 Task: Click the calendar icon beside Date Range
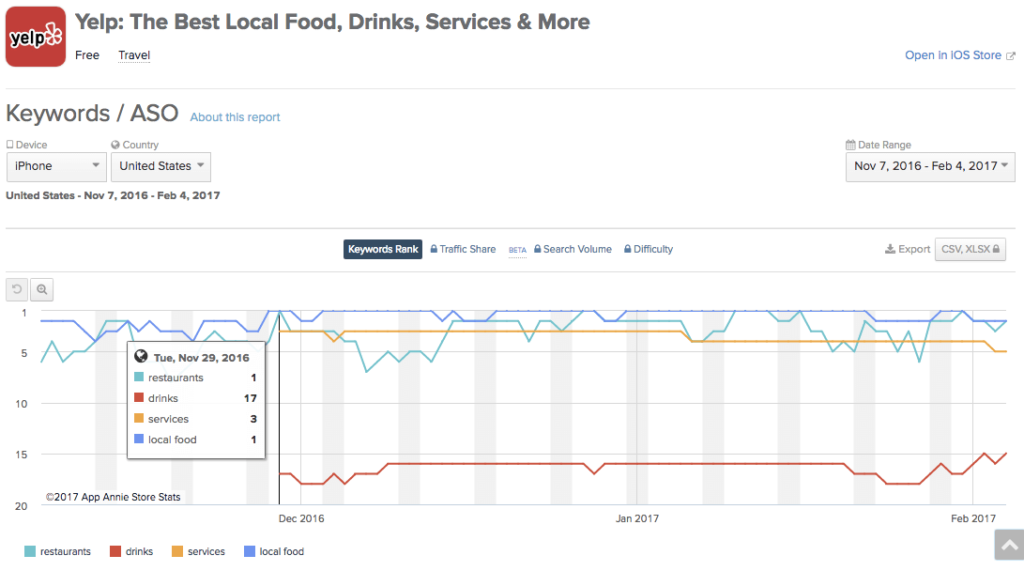[x=850, y=145]
